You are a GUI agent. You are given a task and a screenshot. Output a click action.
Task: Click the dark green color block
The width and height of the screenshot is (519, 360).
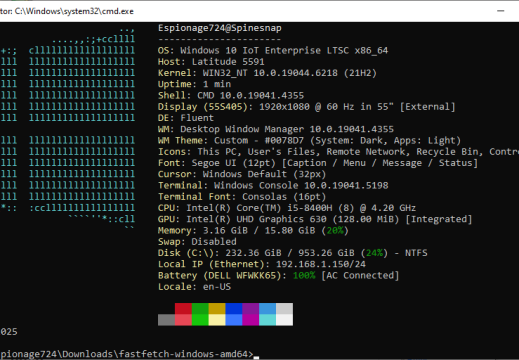click(200, 309)
